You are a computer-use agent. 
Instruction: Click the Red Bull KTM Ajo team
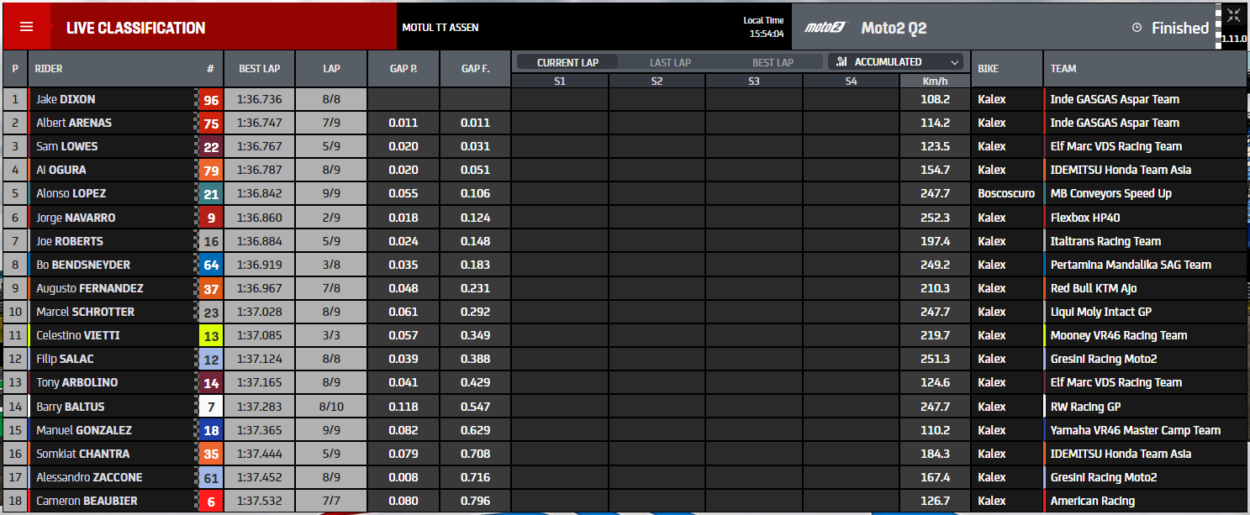[1093, 288]
